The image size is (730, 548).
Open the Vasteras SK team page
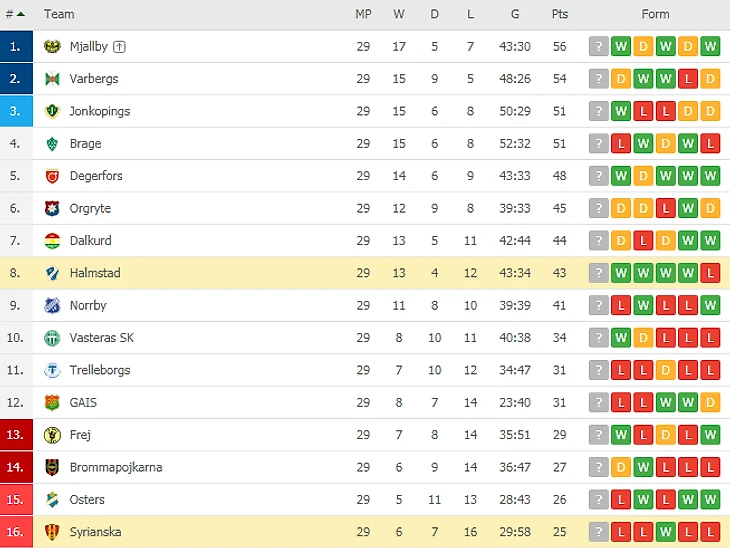(101, 338)
